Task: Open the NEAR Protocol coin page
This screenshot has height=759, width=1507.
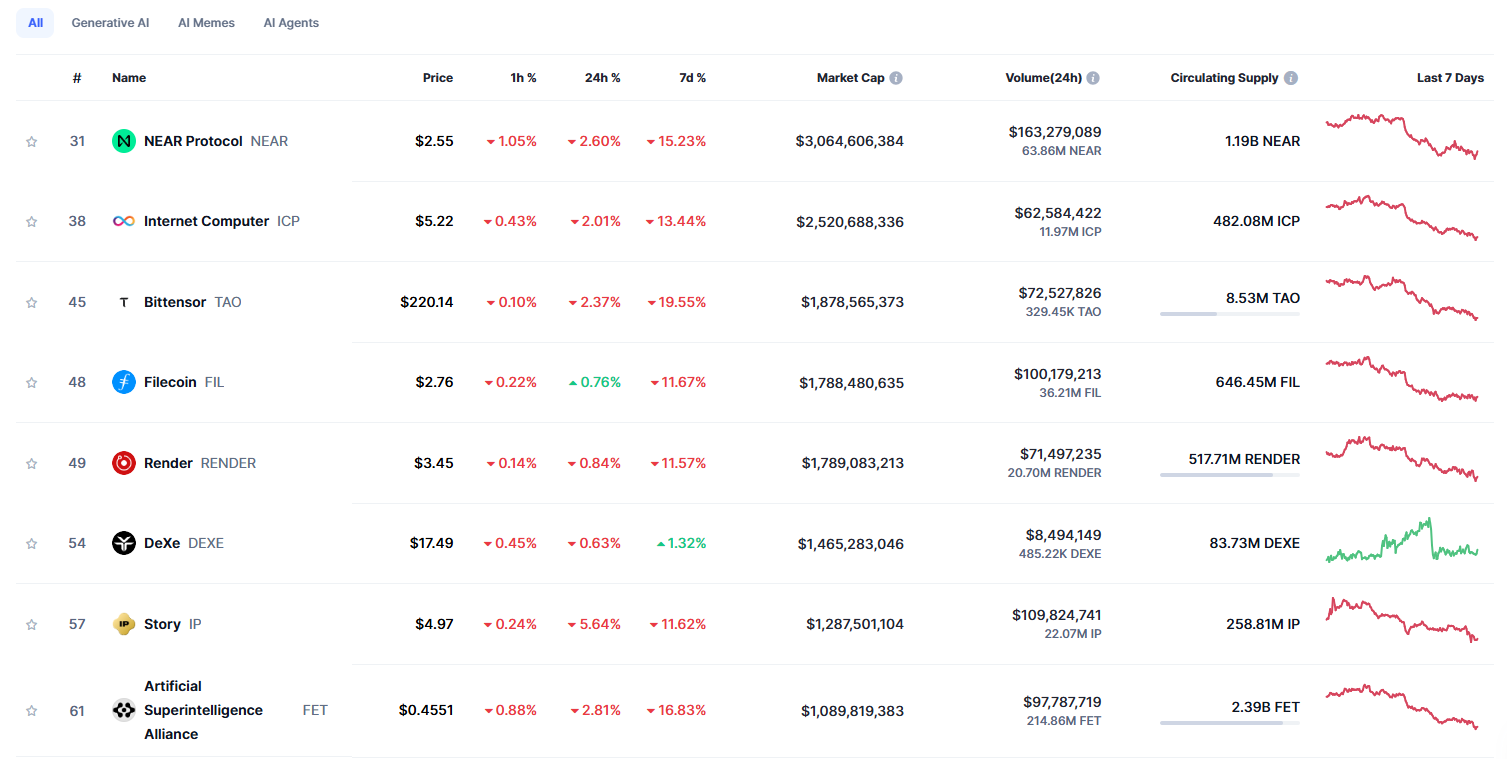Action: [193, 141]
